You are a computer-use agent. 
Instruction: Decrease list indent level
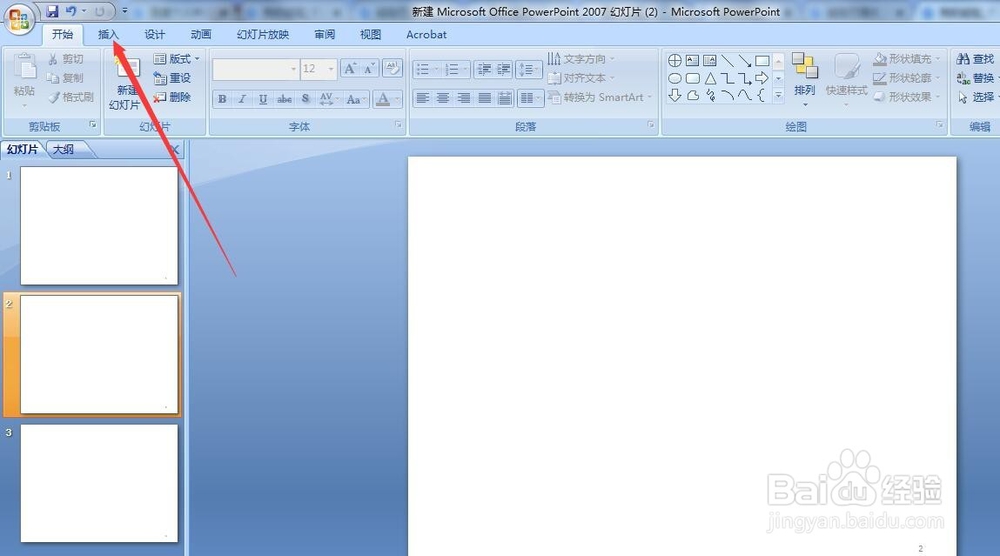pos(484,69)
